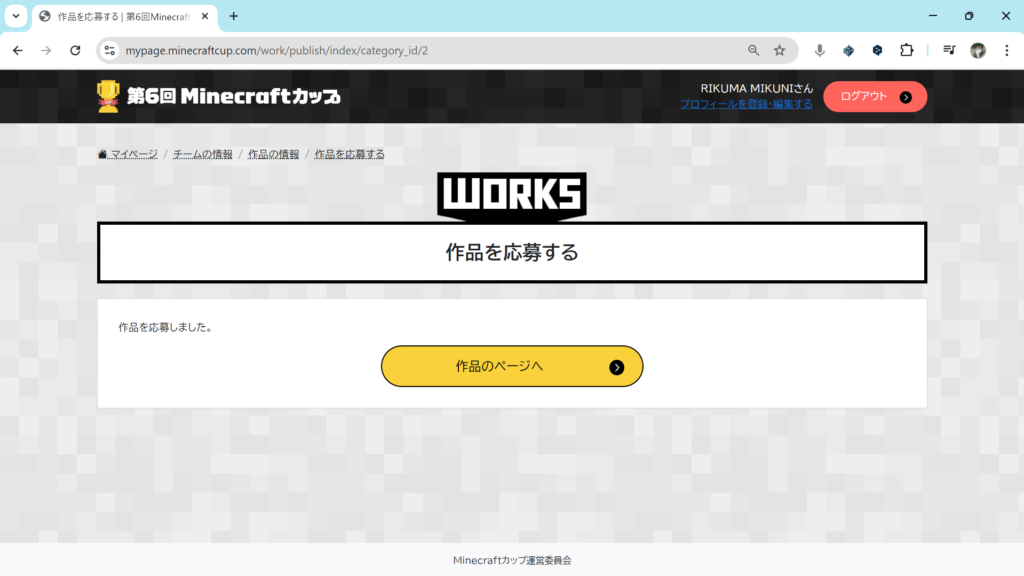Open the Chrome profile avatar
This screenshot has width=1024, height=576.
pyautogui.click(x=978, y=50)
